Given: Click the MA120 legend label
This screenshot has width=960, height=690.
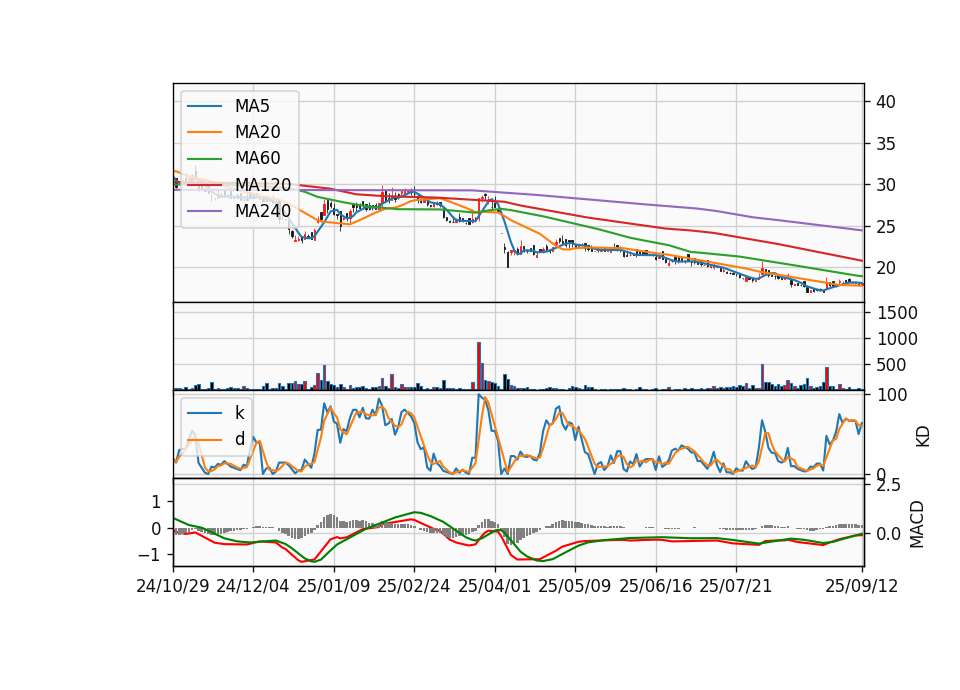Looking at the screenshot, I should coord(263,185).
